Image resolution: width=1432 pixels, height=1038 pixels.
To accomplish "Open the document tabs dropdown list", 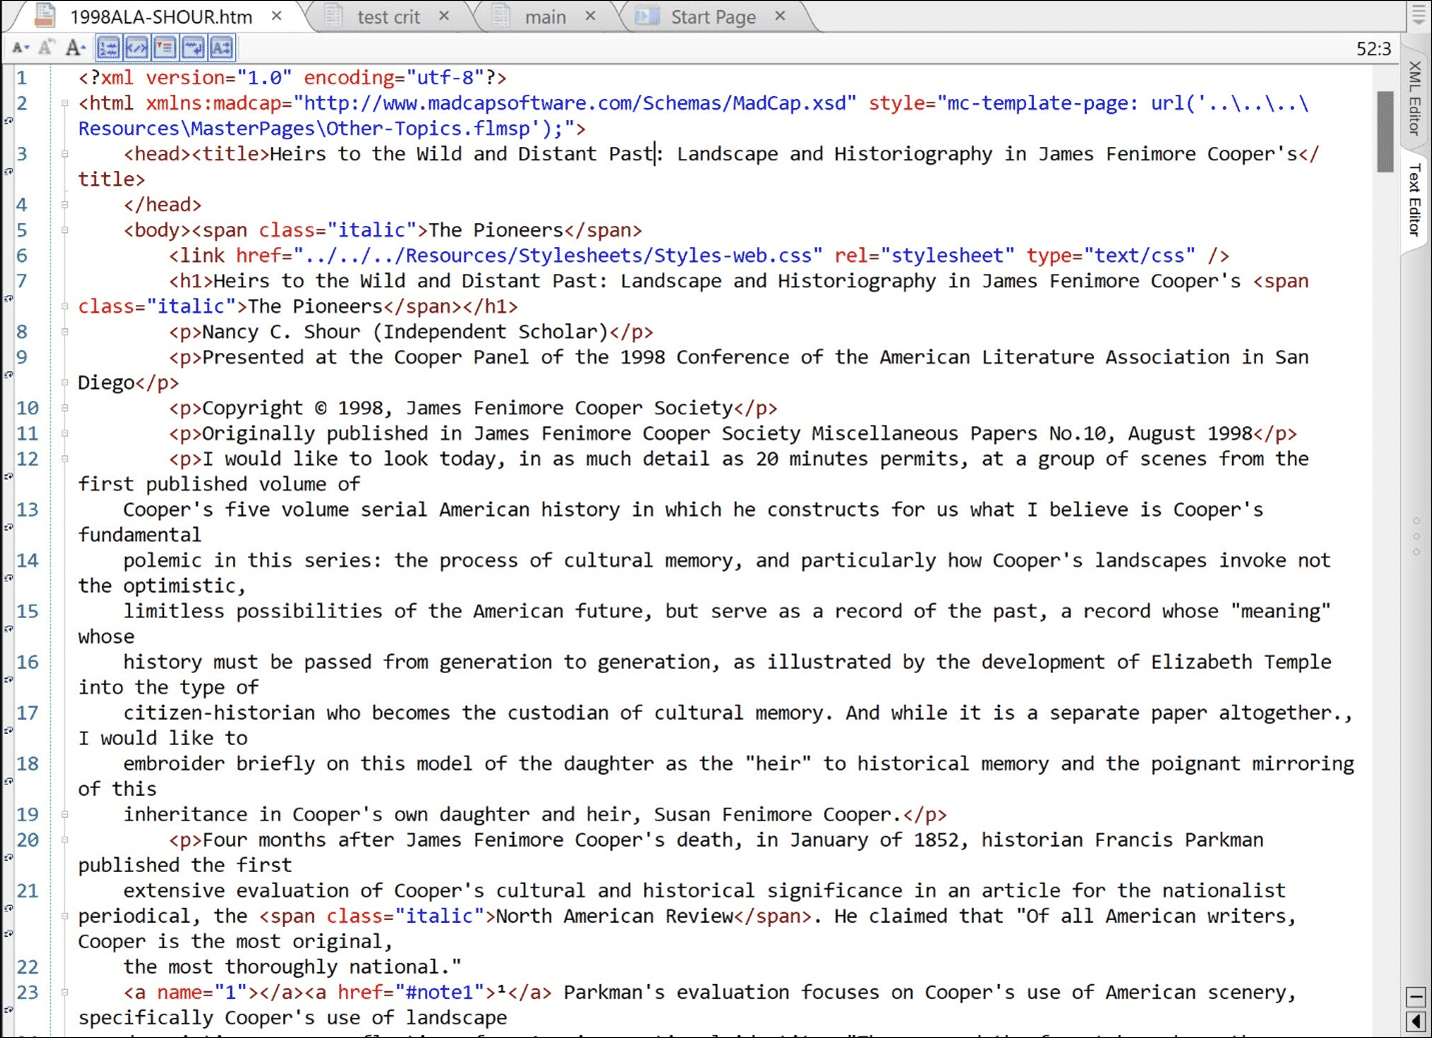I will coord(1418,16).
